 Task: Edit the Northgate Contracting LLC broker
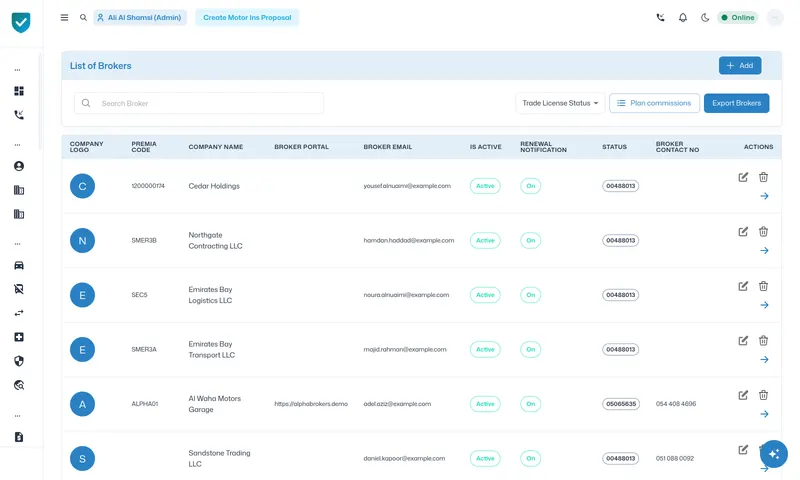coord(743,232)
